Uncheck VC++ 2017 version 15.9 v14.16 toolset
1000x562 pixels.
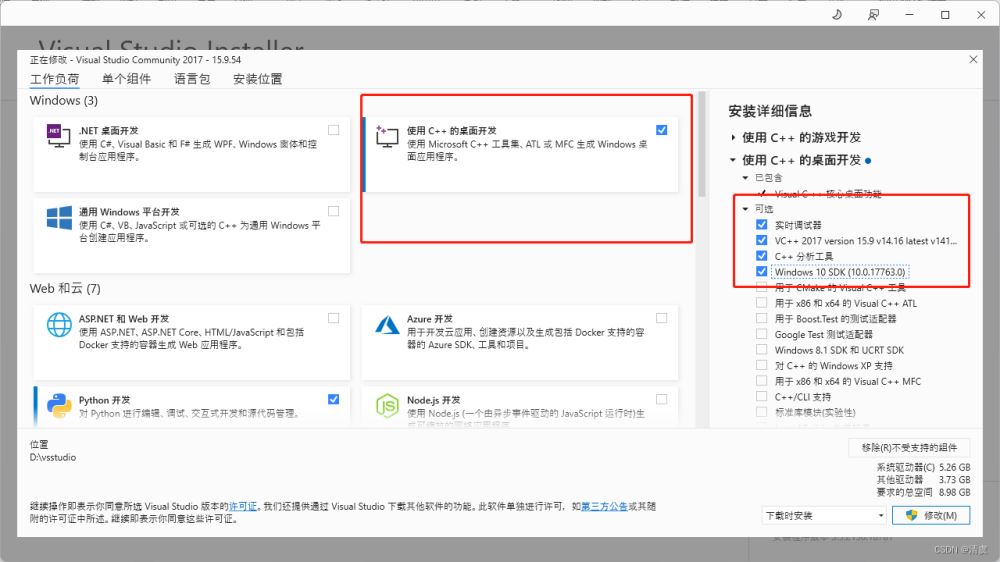[x=761, y=240]
